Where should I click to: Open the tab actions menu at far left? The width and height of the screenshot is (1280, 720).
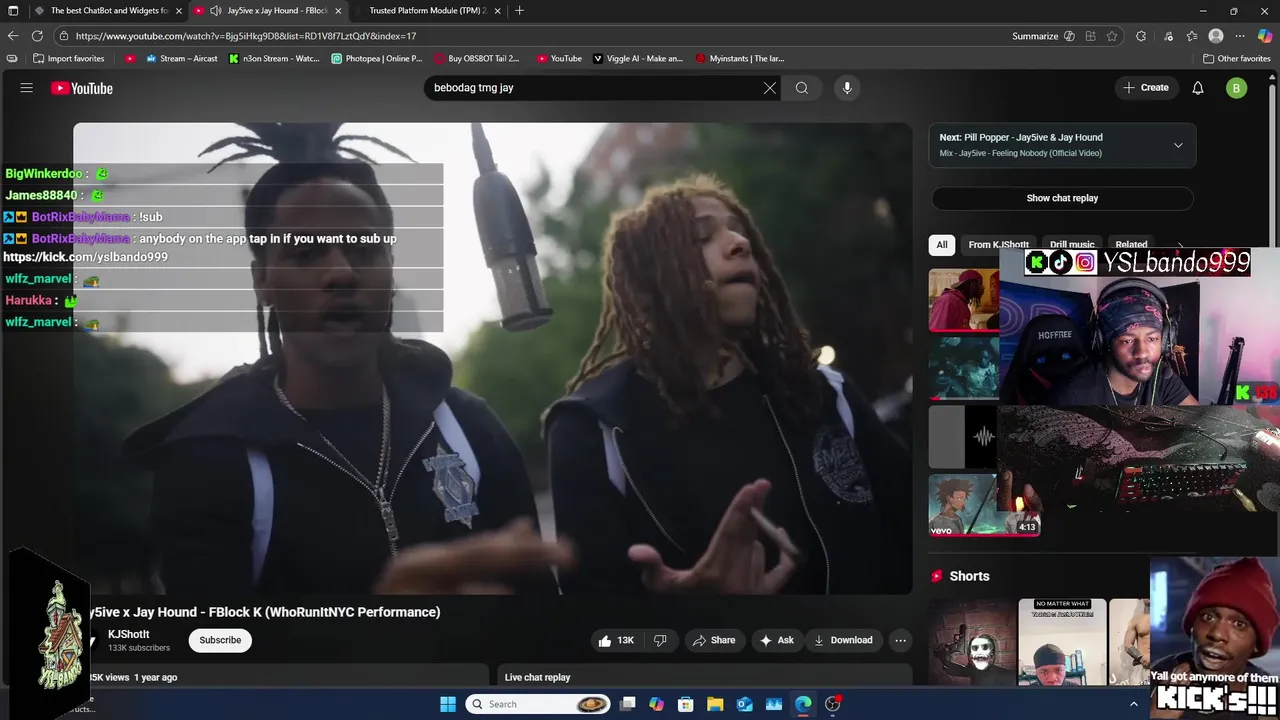coord(11,10)
